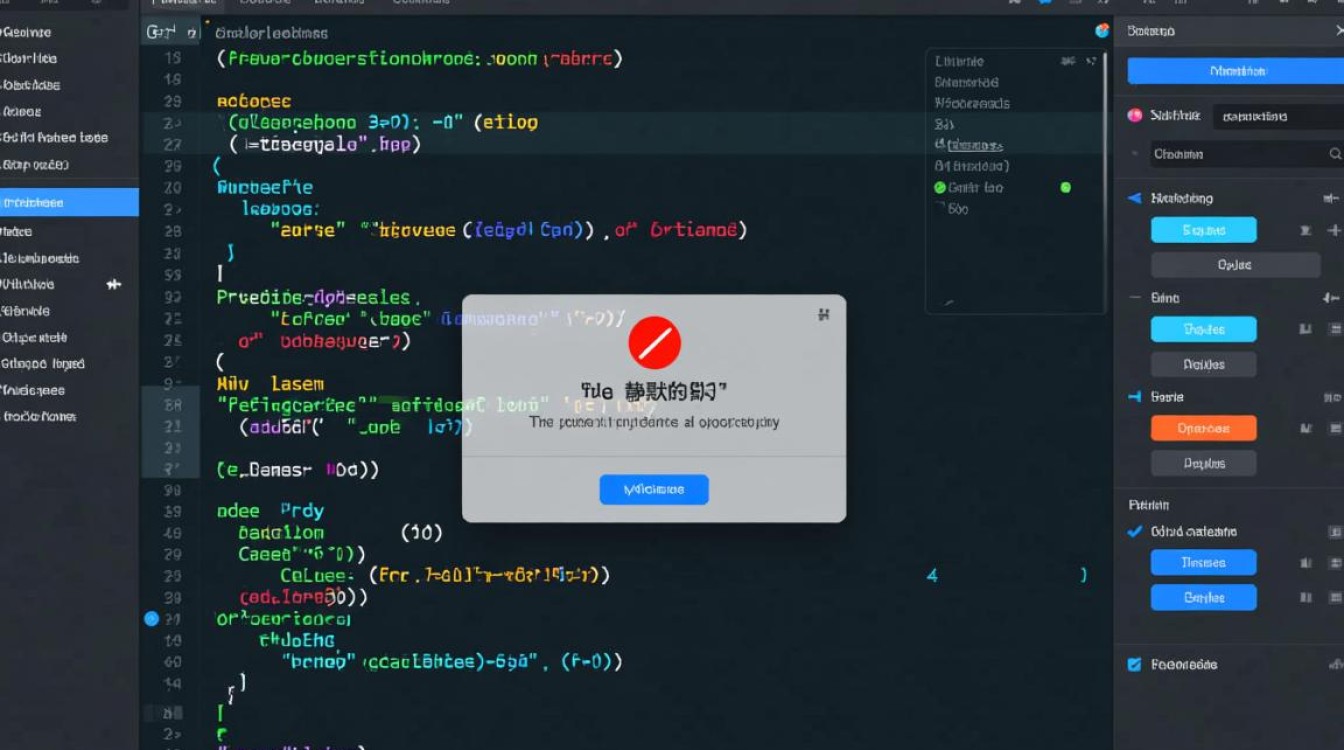This screenshot has width=1344, height=750.
Task: Click the colorful round icon at the editor's top right
Action: 1102,31
